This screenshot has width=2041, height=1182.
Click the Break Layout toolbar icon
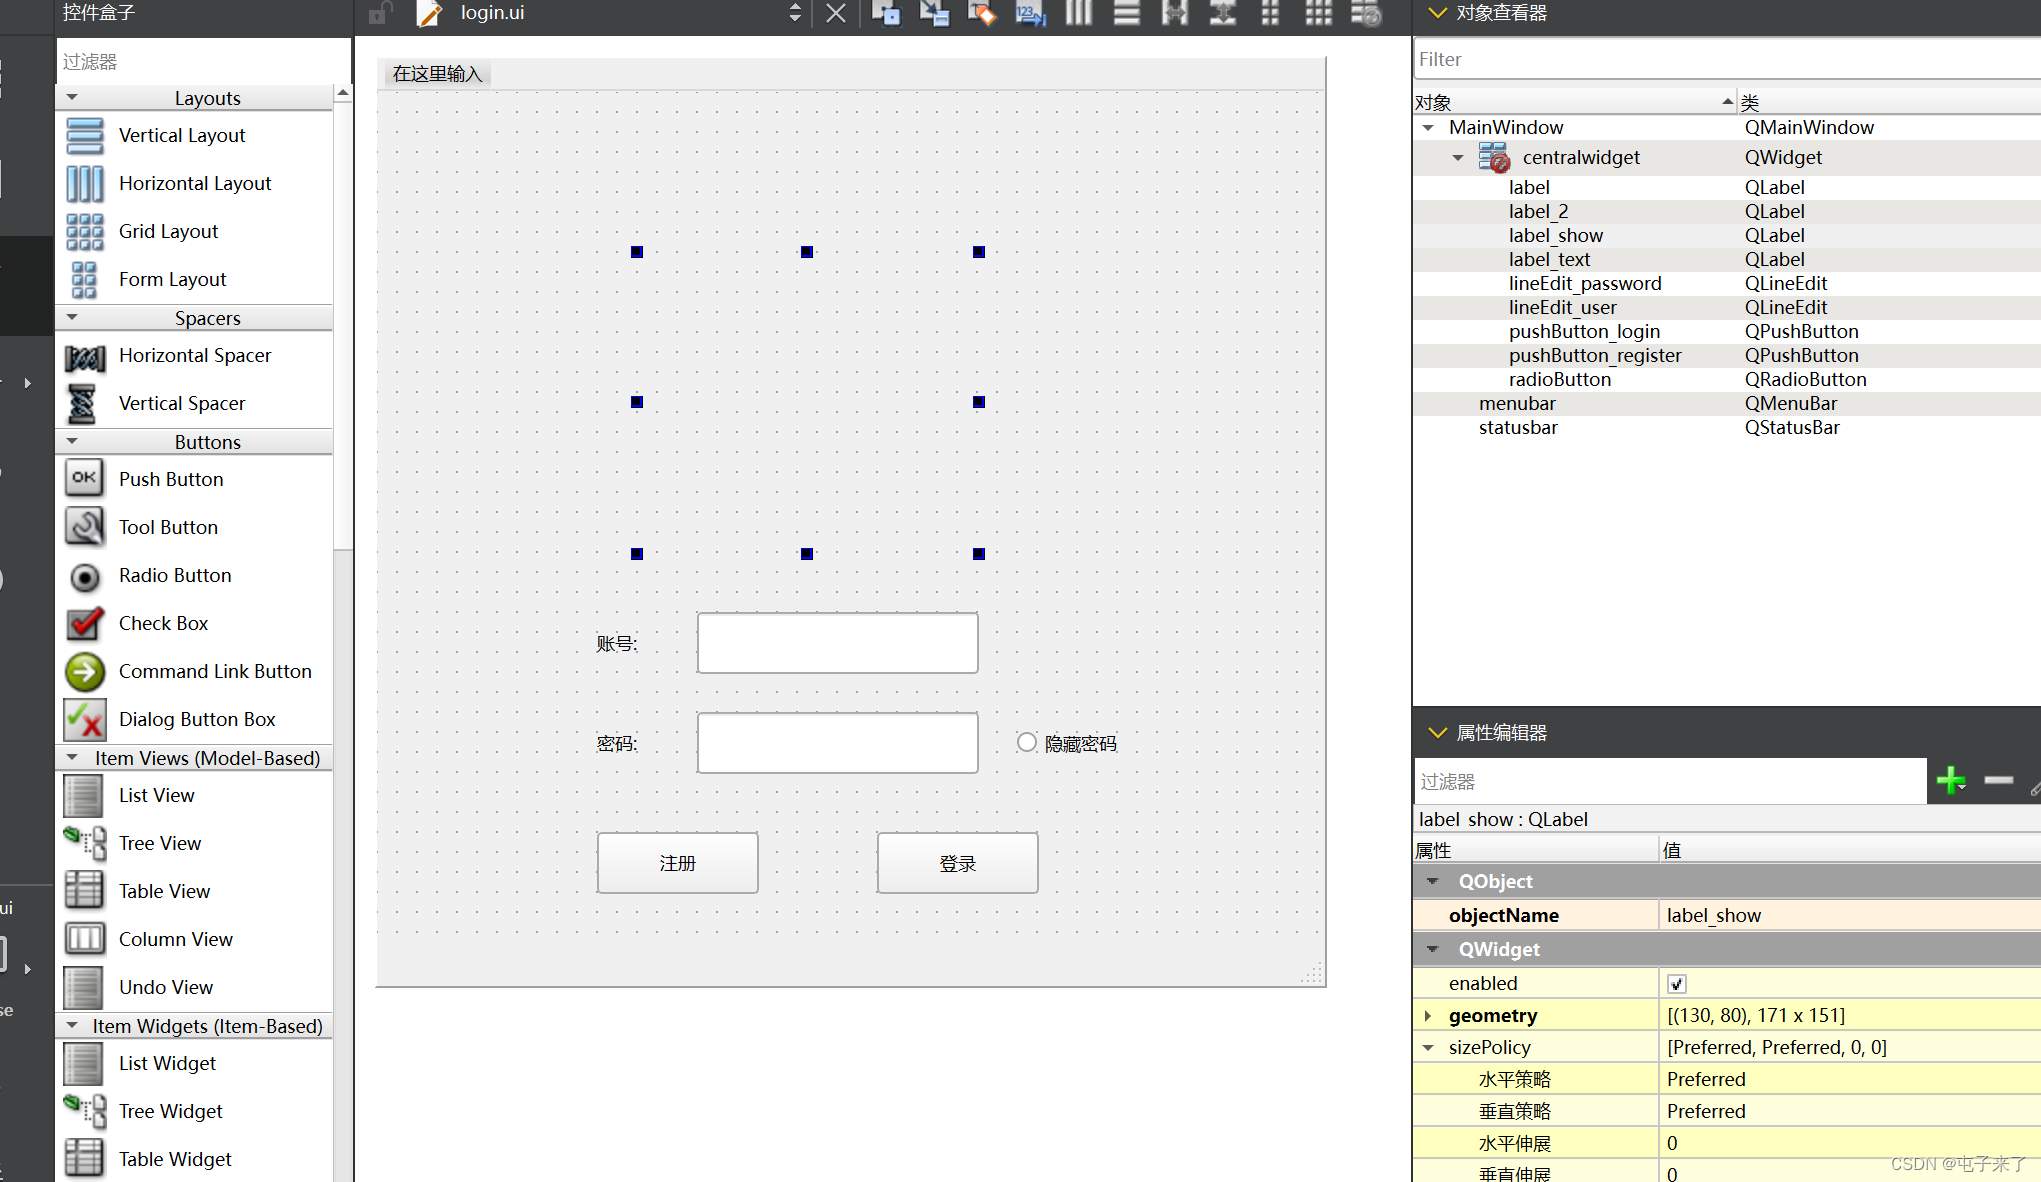[1366, 13]
